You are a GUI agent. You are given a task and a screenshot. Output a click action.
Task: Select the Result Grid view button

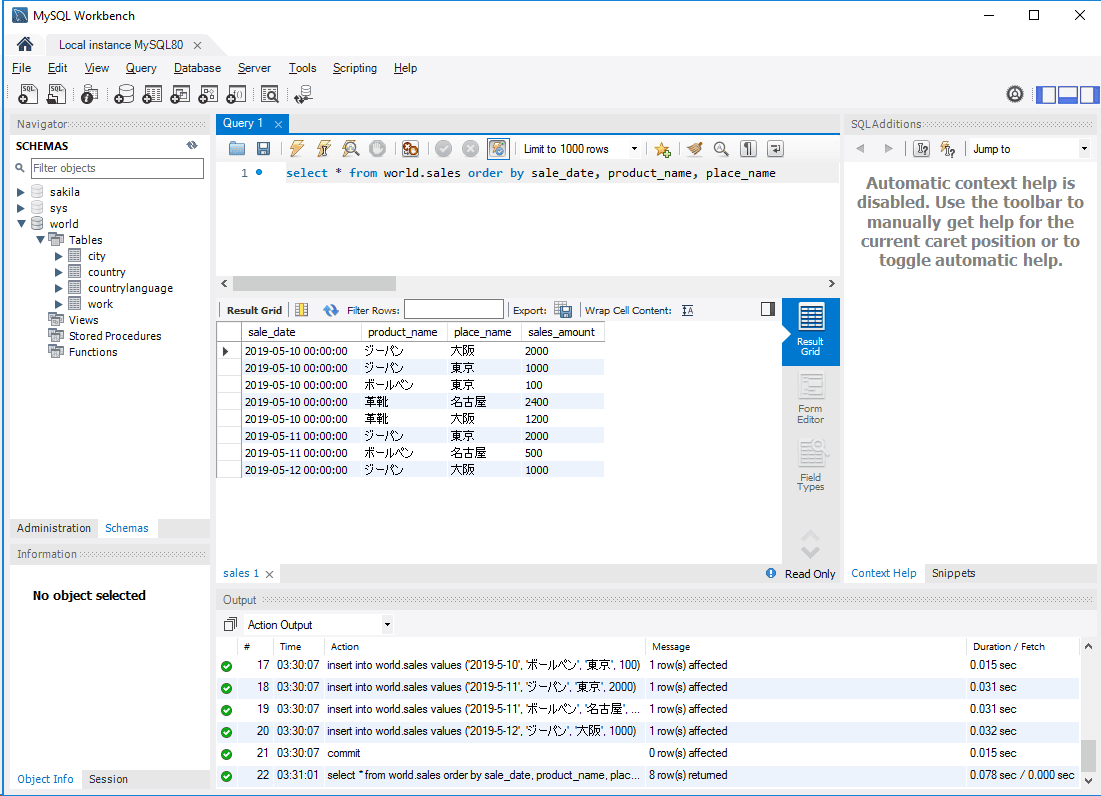pos(810,331)
